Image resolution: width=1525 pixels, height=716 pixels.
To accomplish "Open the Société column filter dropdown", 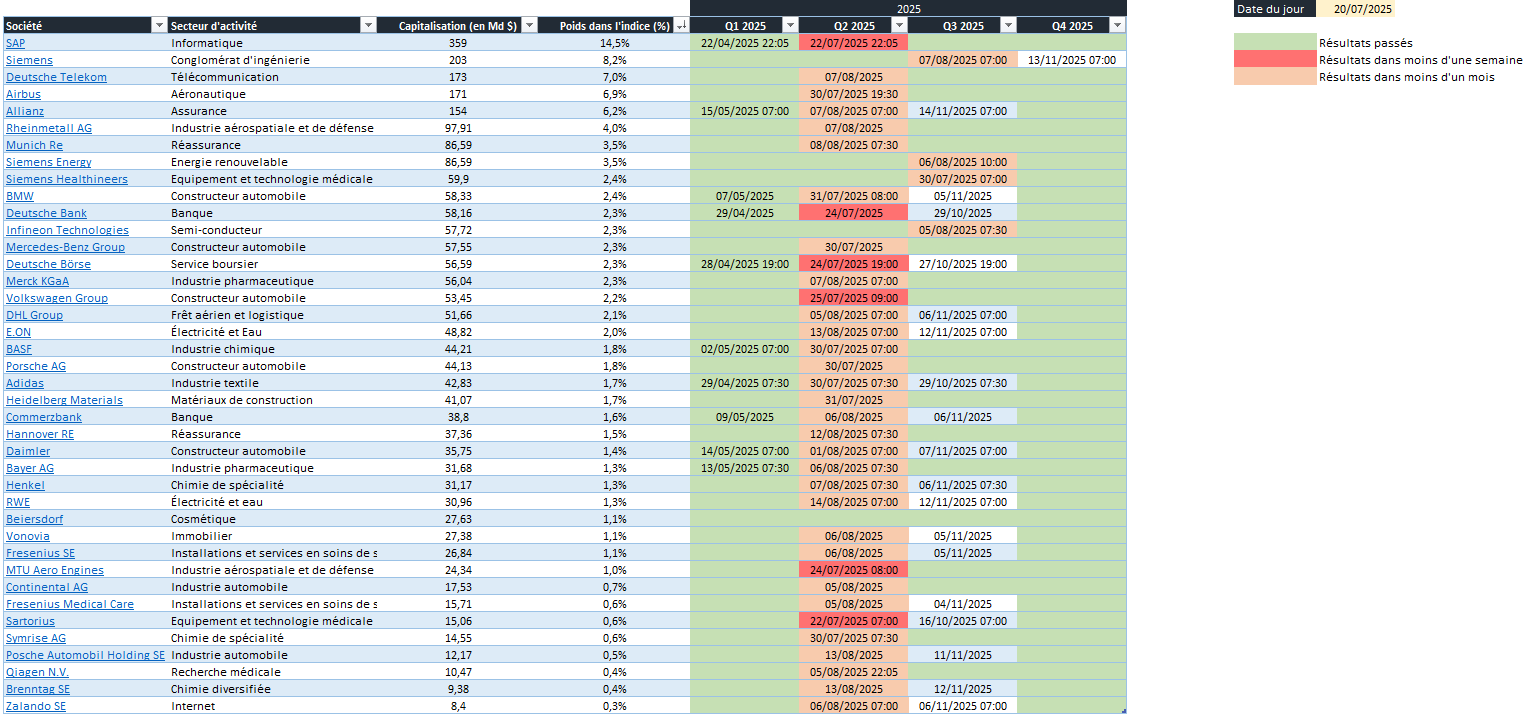I will (159, 25).
